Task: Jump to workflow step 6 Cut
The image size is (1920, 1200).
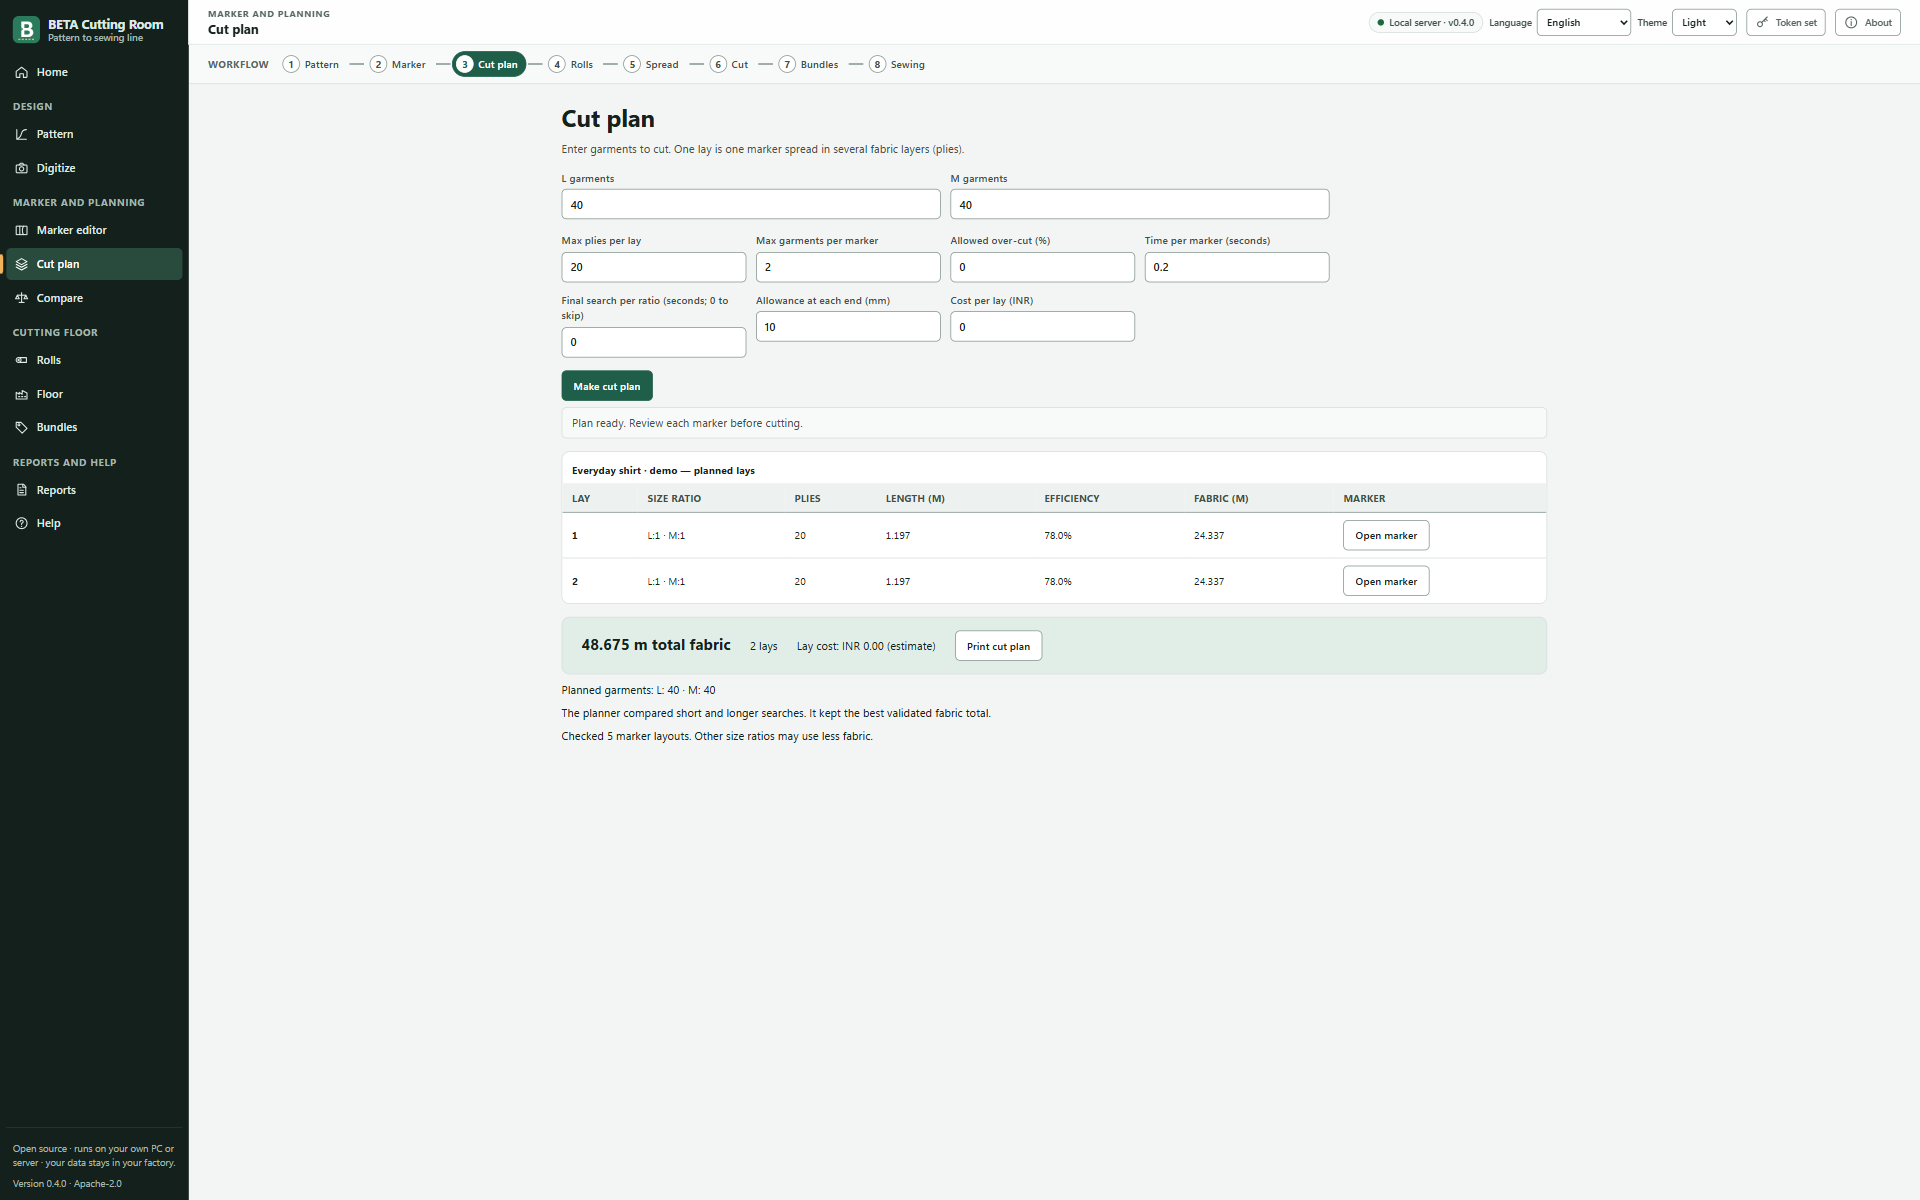Action: pyautogui.click(x=729, y=64)
